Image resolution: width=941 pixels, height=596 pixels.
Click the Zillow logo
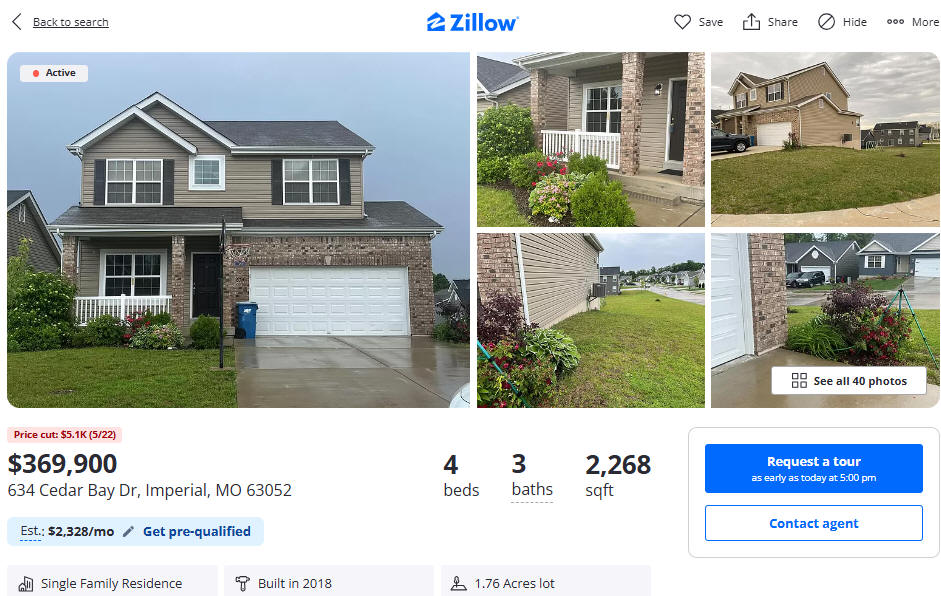point(473,22)
